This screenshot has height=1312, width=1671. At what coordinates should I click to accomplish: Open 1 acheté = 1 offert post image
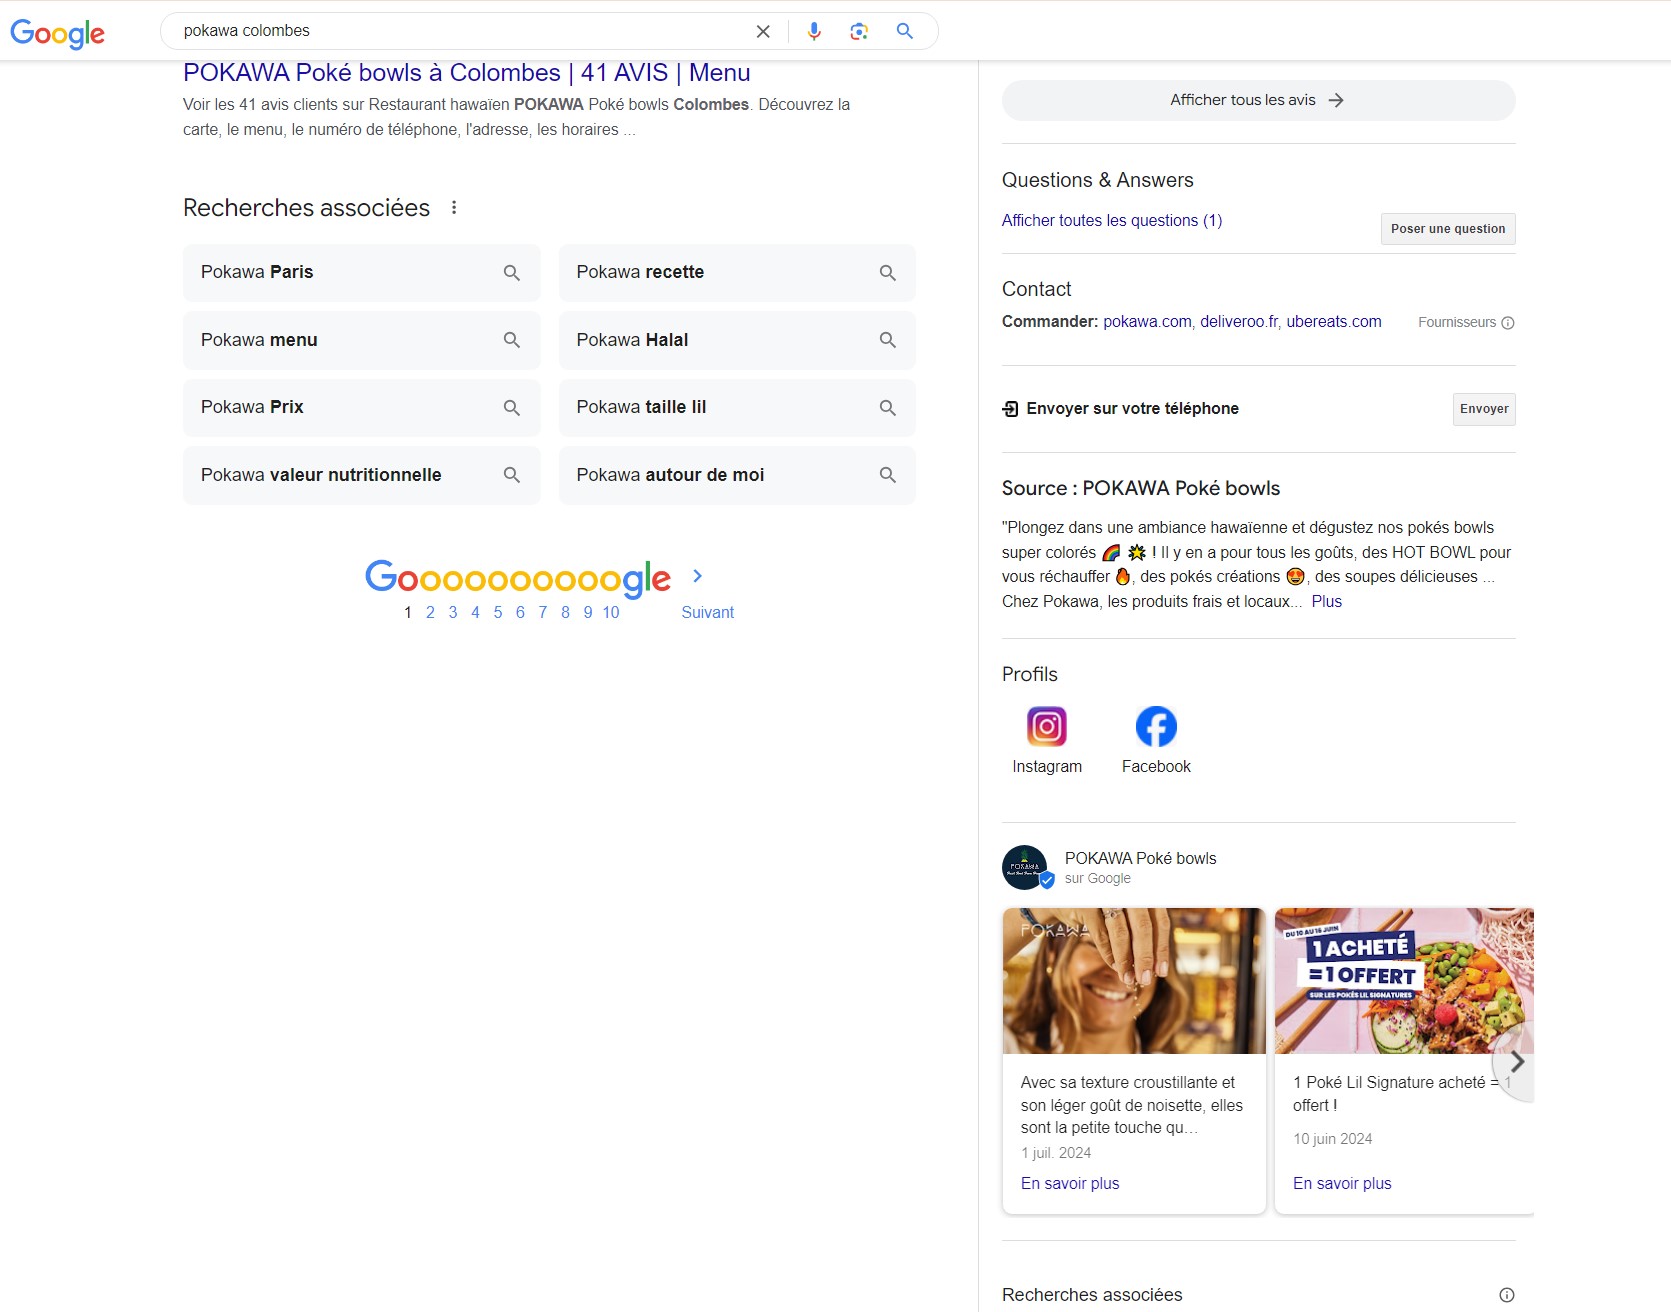pos(1404,981)
